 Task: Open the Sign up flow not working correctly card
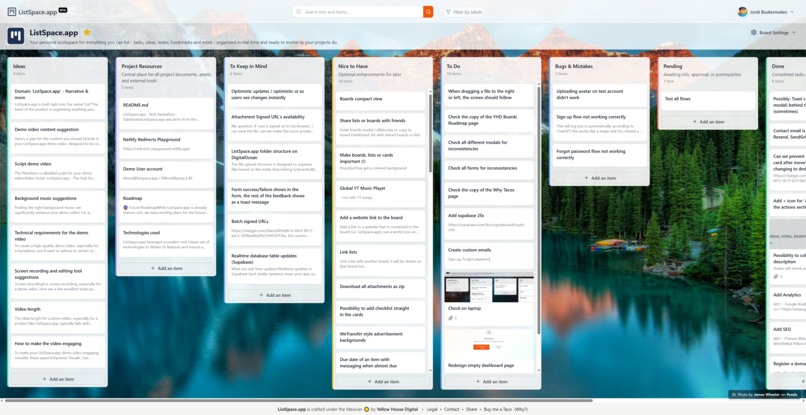(599, 124)
